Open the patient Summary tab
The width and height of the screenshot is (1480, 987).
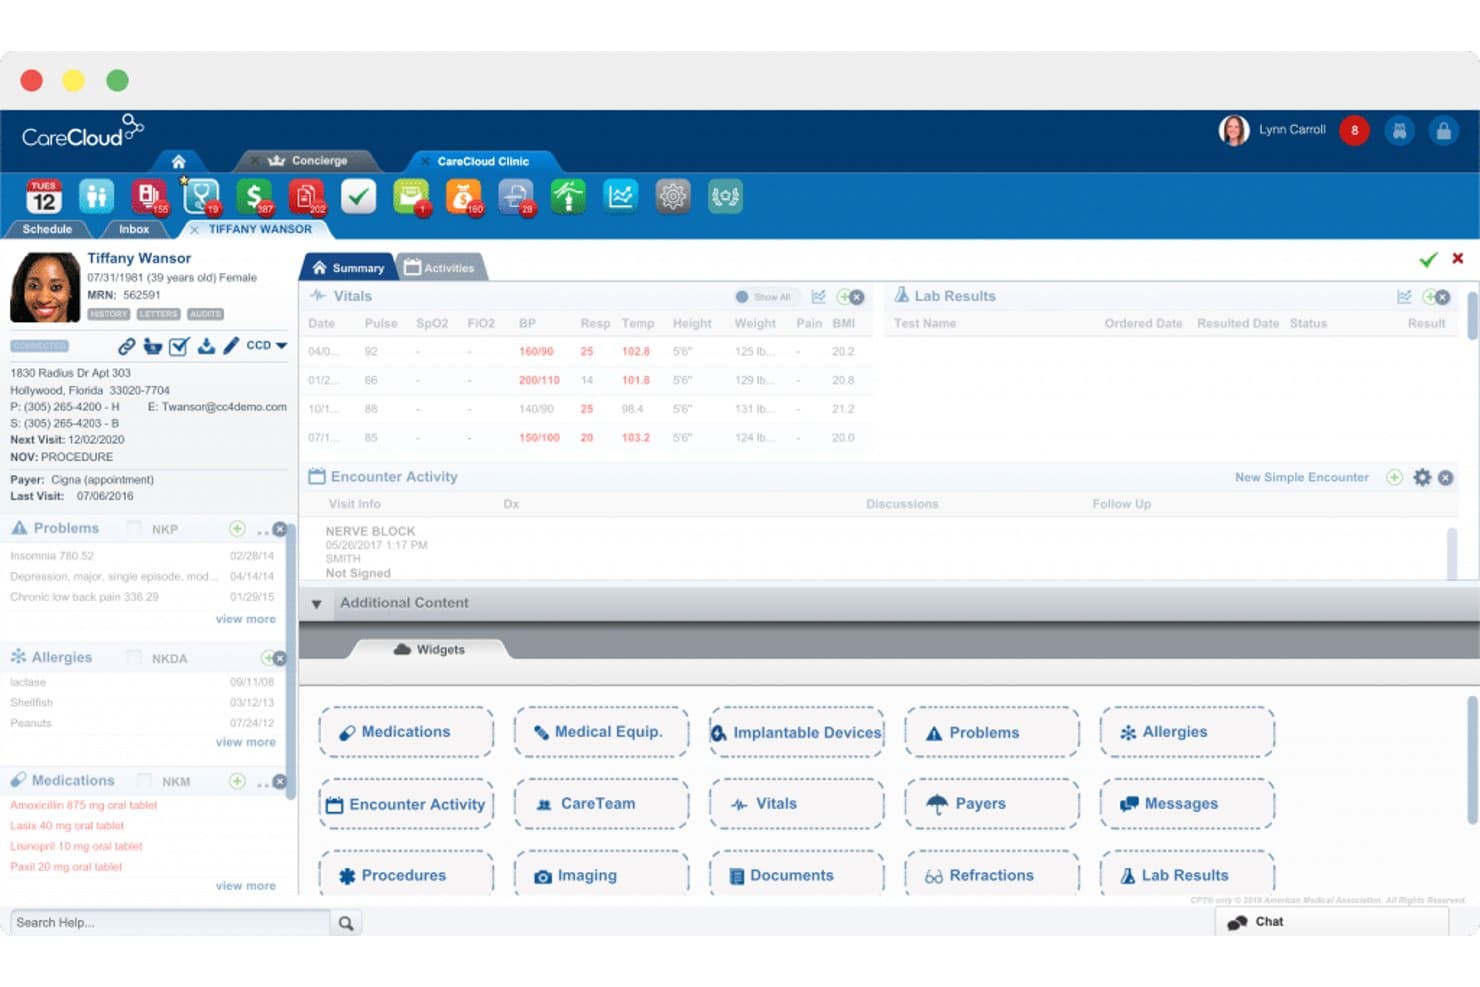(x=347, y=267)
